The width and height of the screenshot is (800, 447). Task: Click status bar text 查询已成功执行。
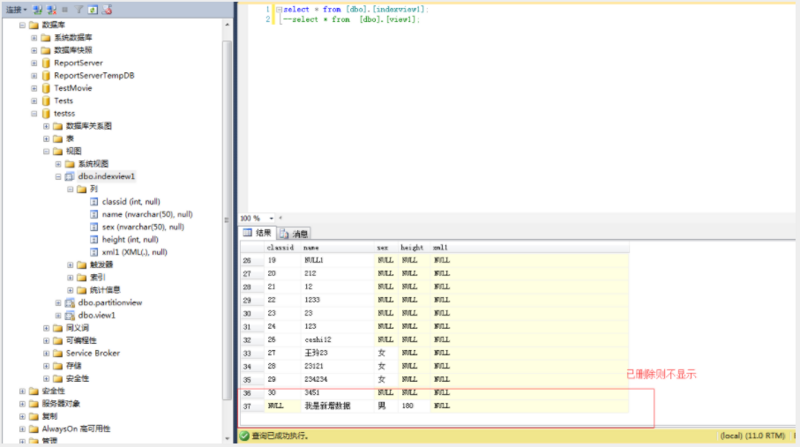pos(280,436)
